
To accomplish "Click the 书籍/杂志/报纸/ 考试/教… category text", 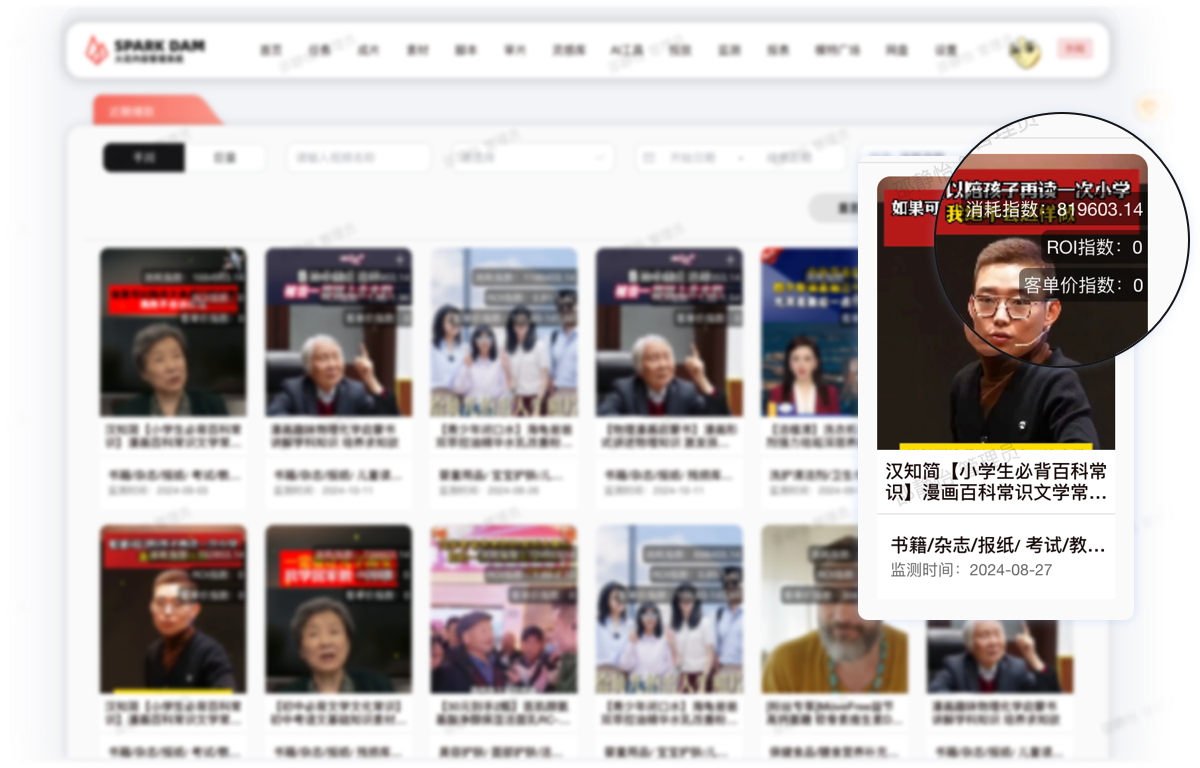I will tap(997, 545).
